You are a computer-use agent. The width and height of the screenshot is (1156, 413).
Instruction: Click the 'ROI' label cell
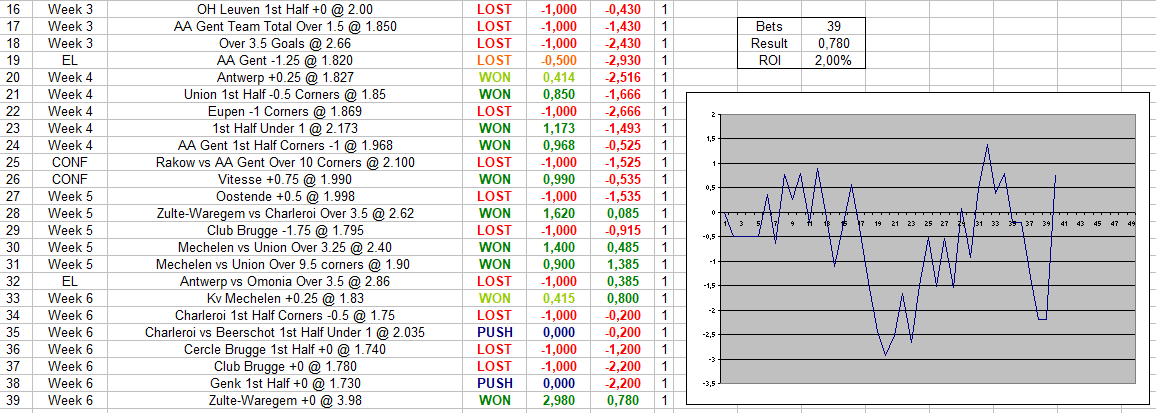tap(769, 60)
